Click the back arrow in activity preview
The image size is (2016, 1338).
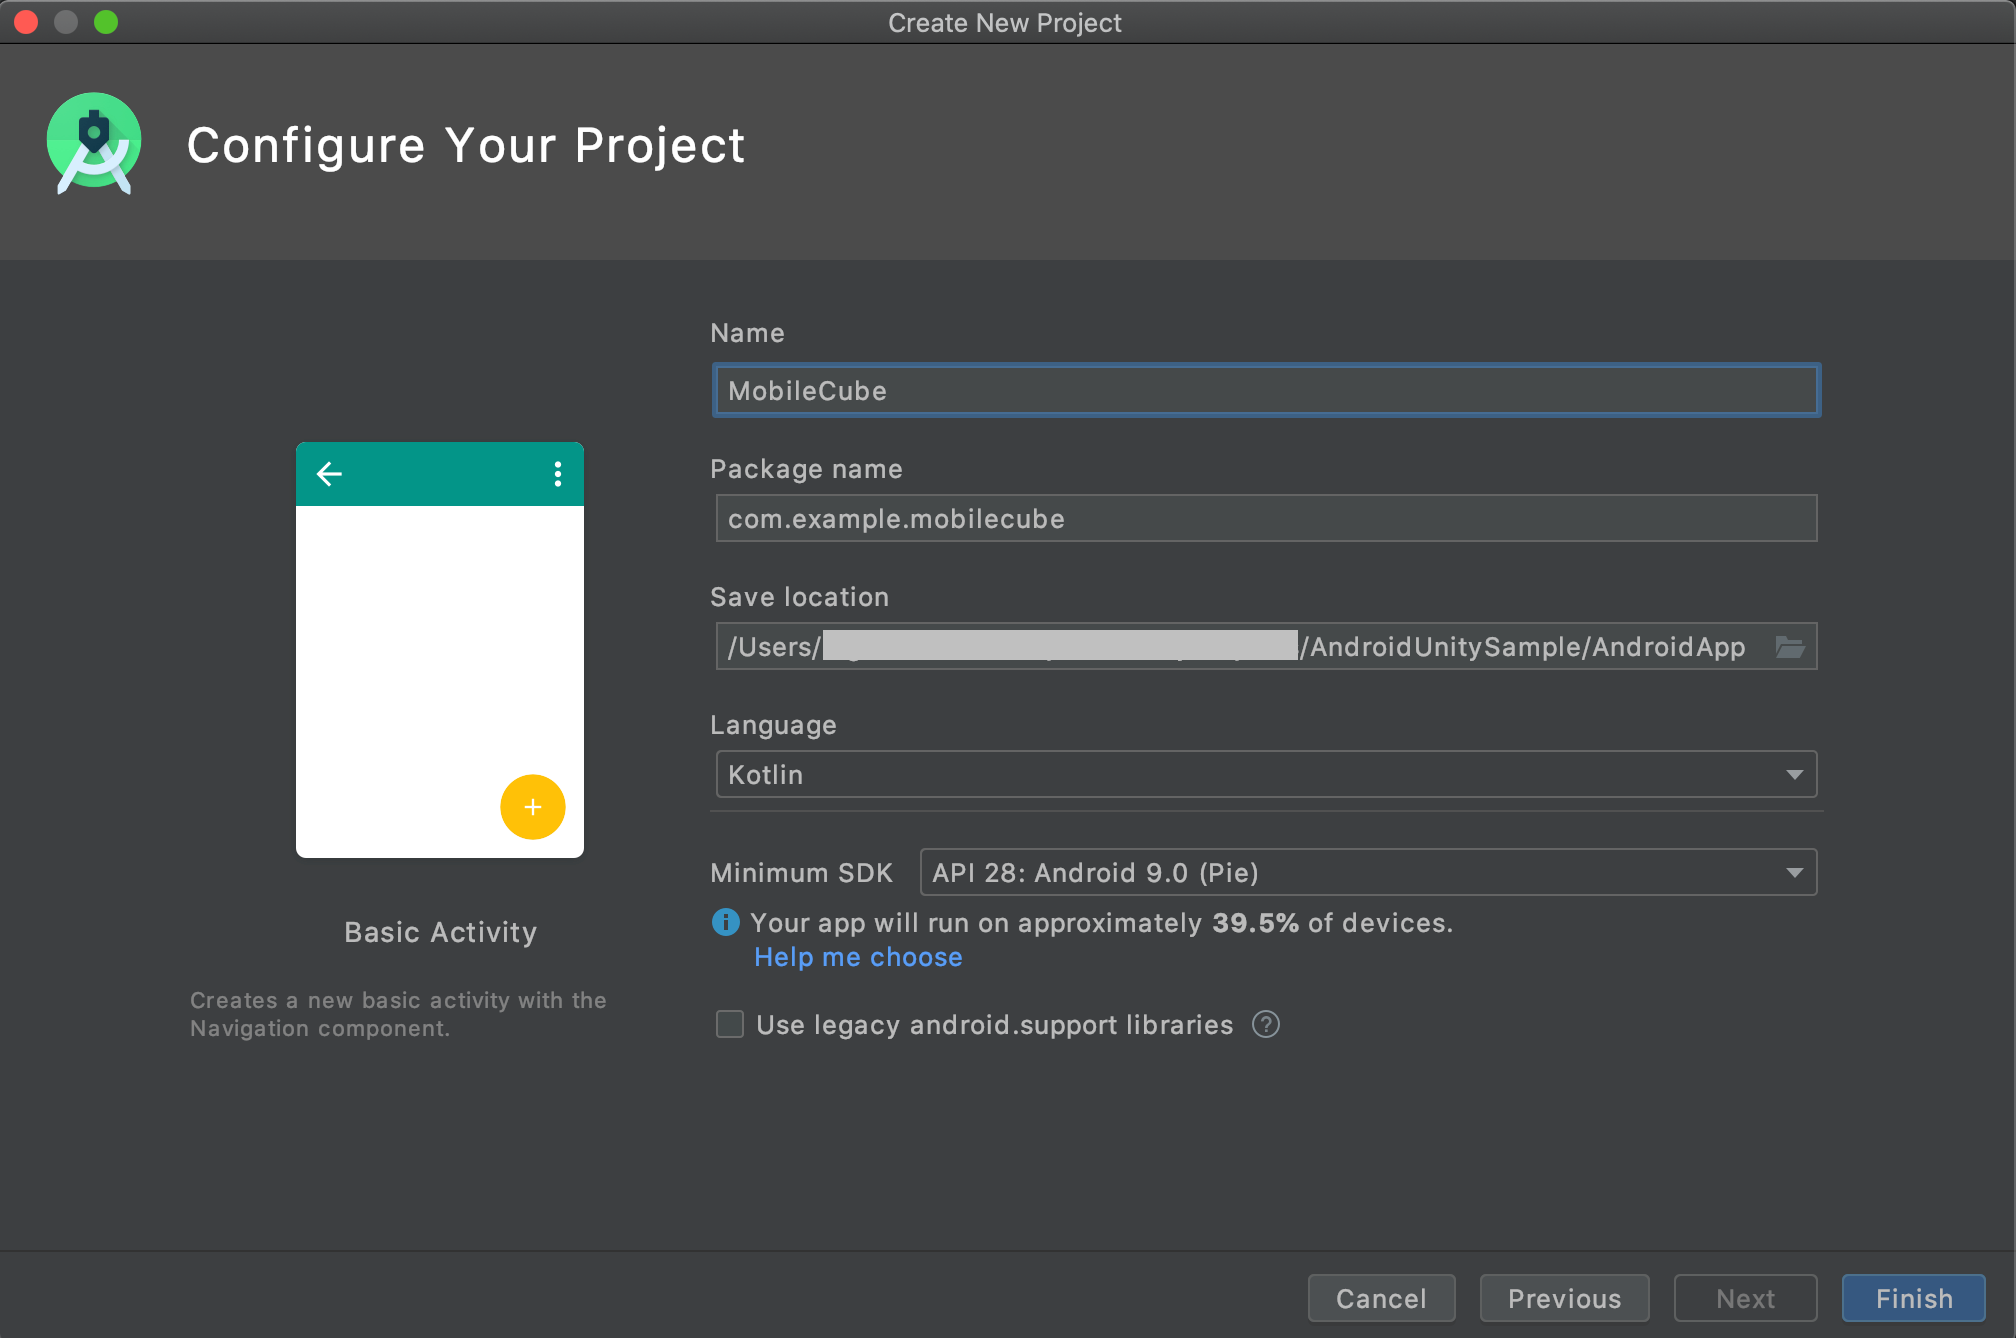tap(329, 474)
